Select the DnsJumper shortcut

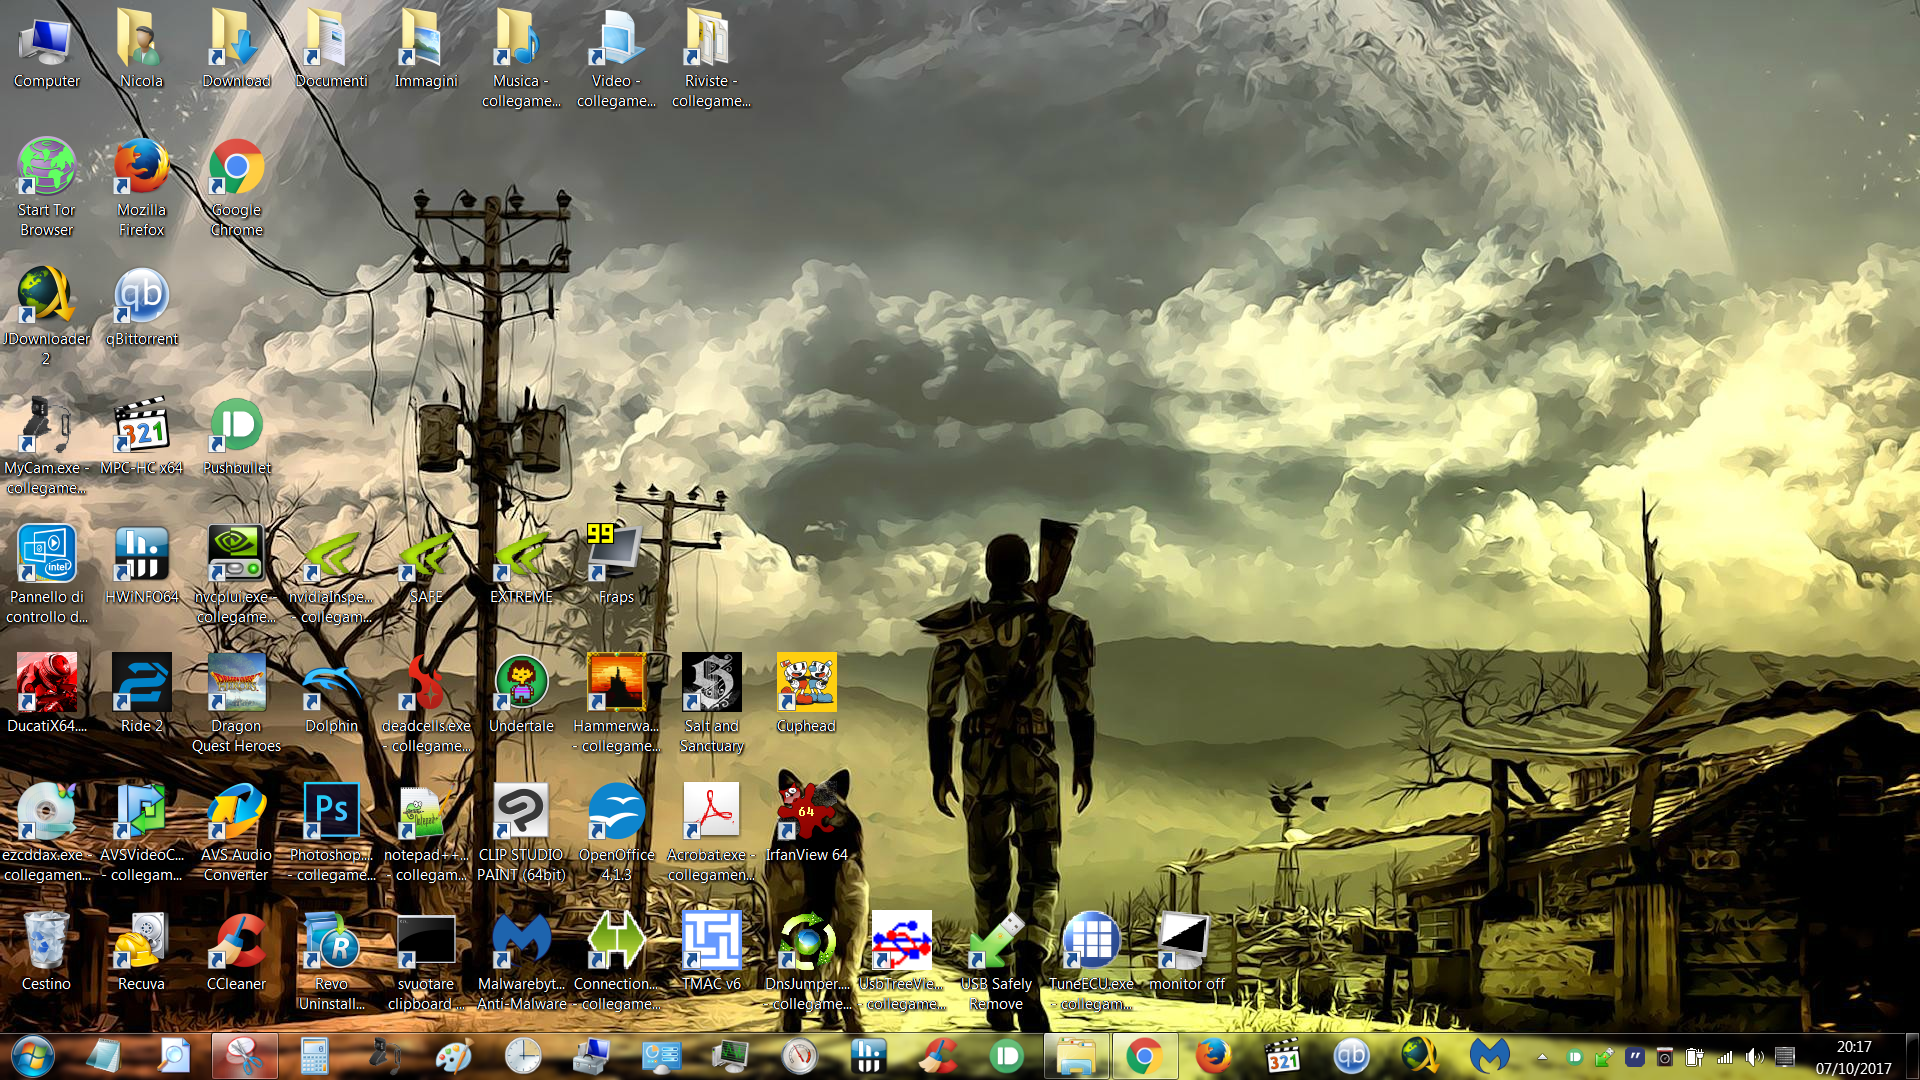click(x=806, y=962)
